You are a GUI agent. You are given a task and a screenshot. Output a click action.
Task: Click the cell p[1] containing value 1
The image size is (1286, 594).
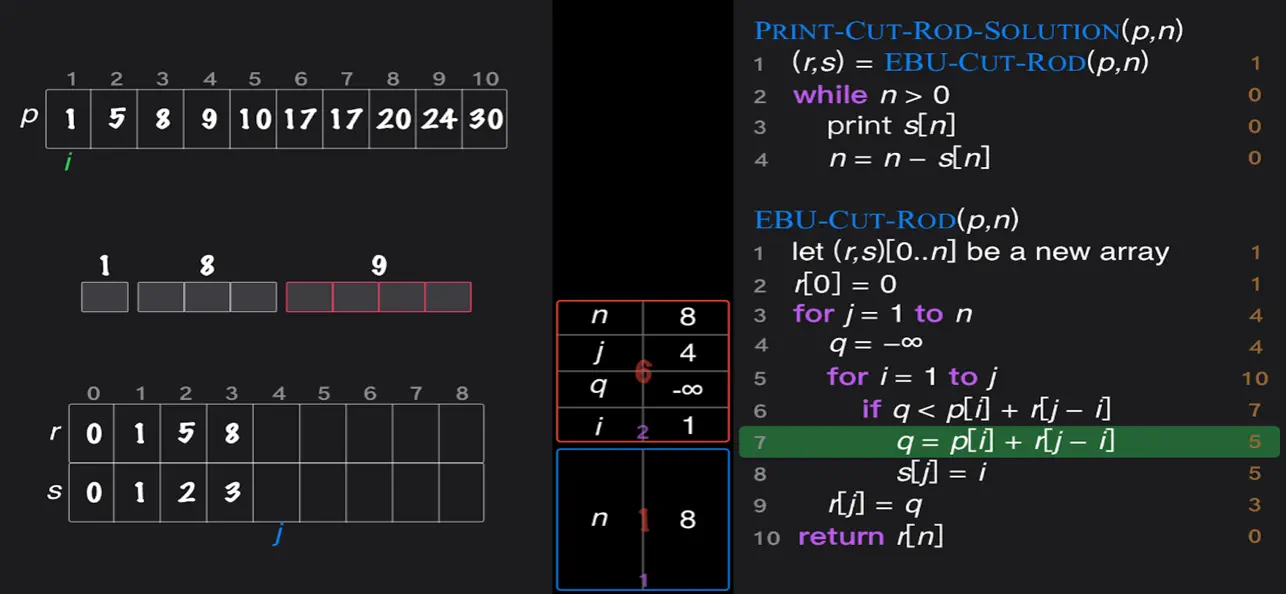click(x=70, y=118)
